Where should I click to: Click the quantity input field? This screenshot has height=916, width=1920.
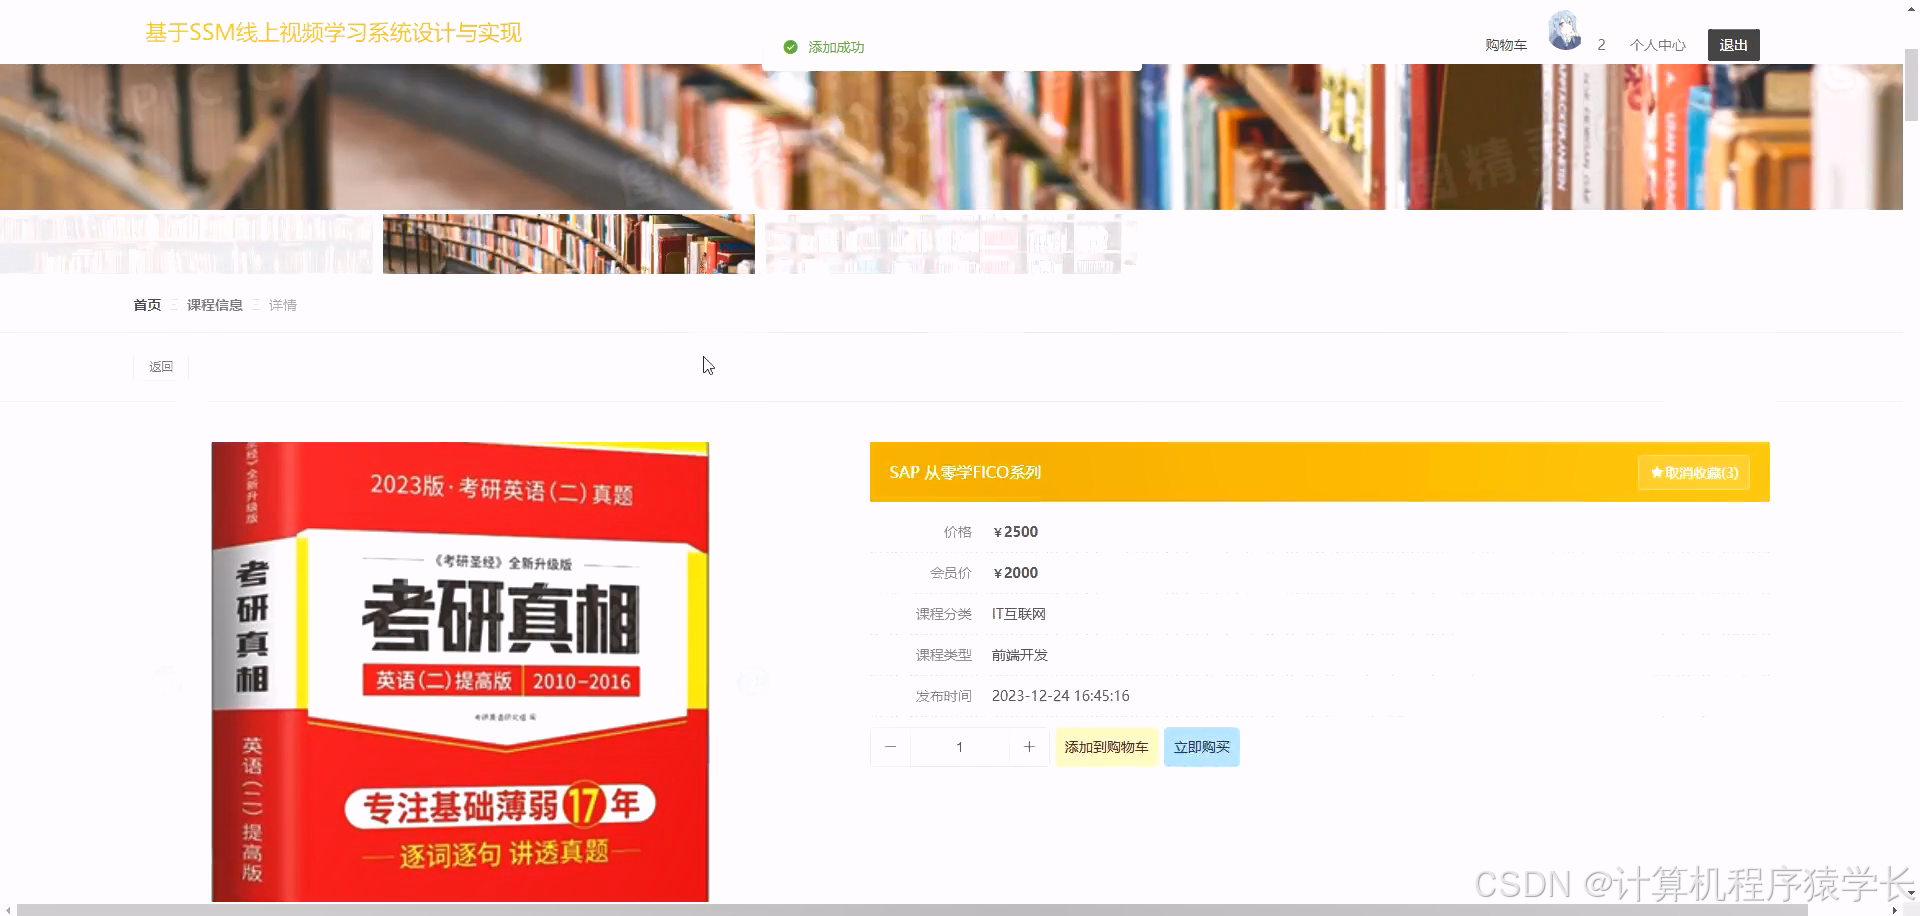coord(960,747)
